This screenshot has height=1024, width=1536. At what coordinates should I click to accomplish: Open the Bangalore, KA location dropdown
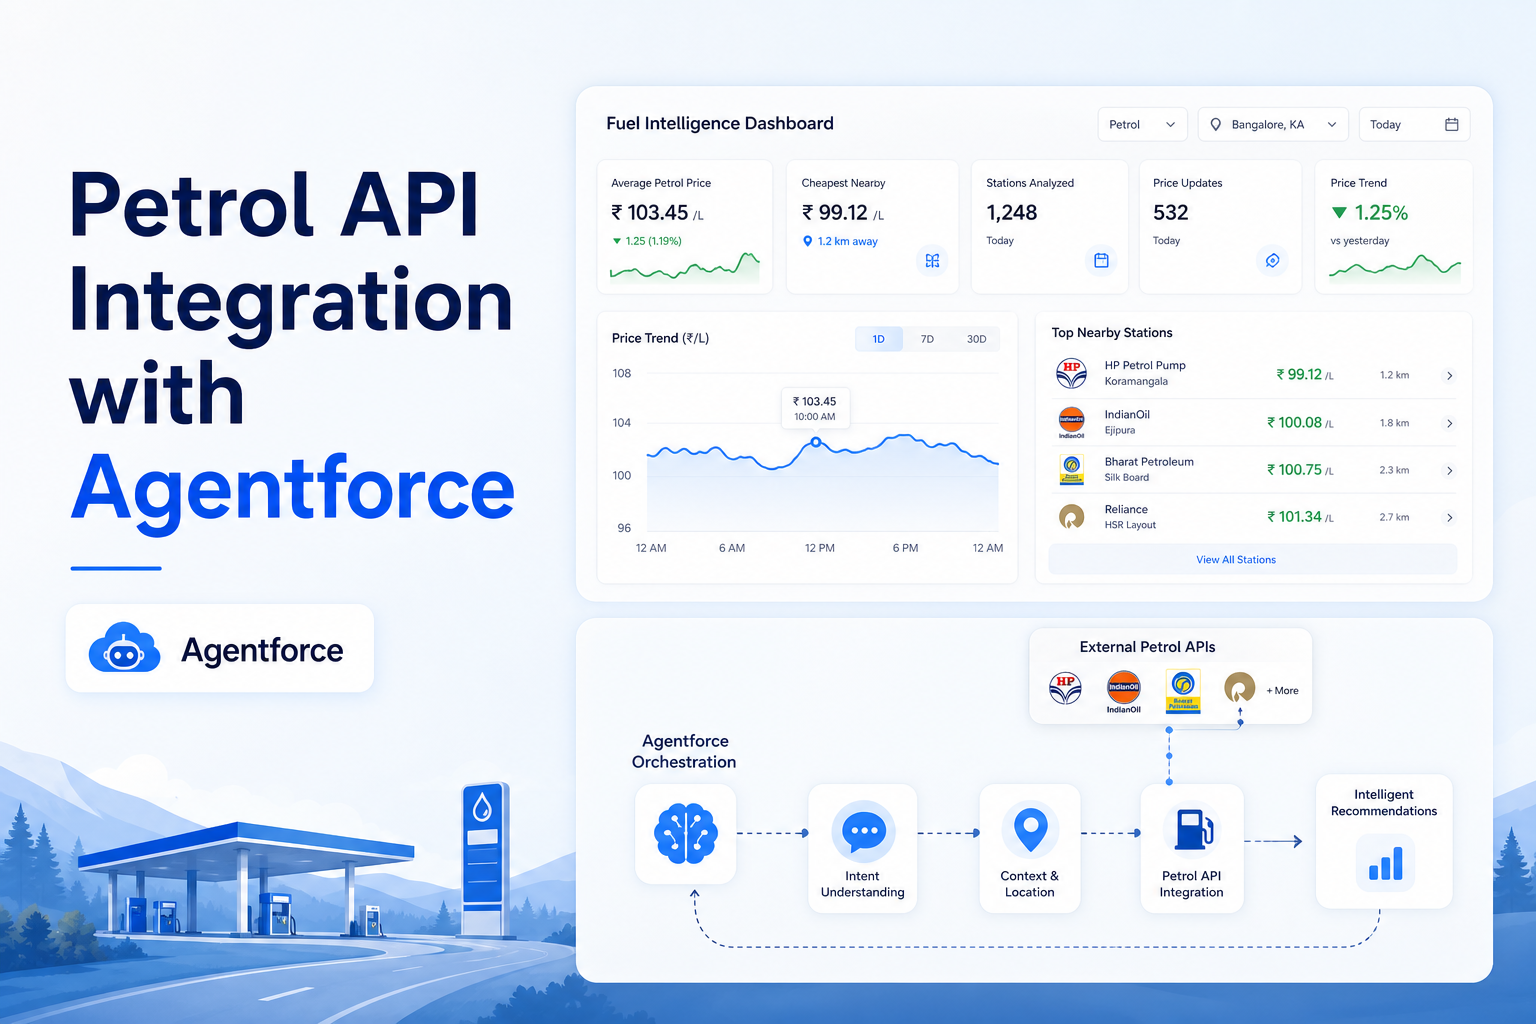coord(1273,124)
